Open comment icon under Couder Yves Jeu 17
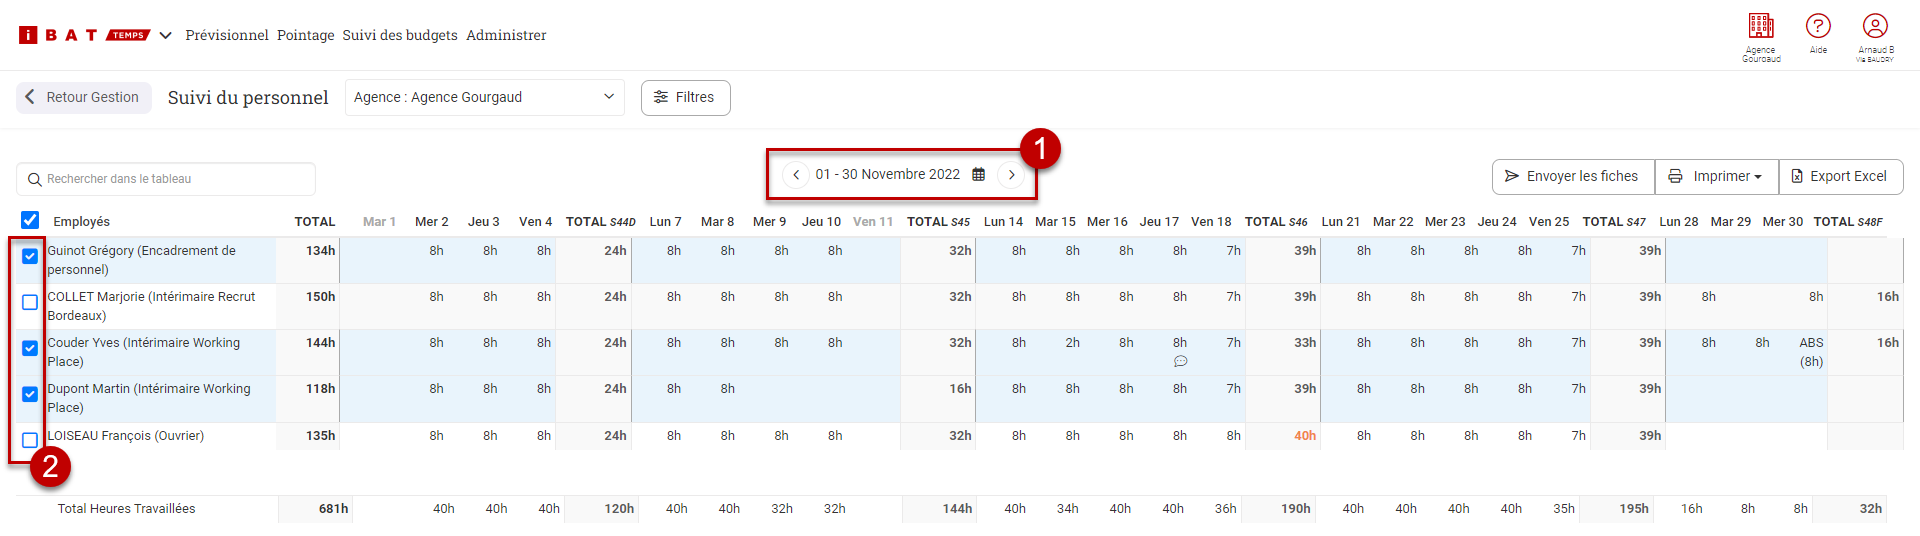 pyautogui.click(x=1180, y=361)
